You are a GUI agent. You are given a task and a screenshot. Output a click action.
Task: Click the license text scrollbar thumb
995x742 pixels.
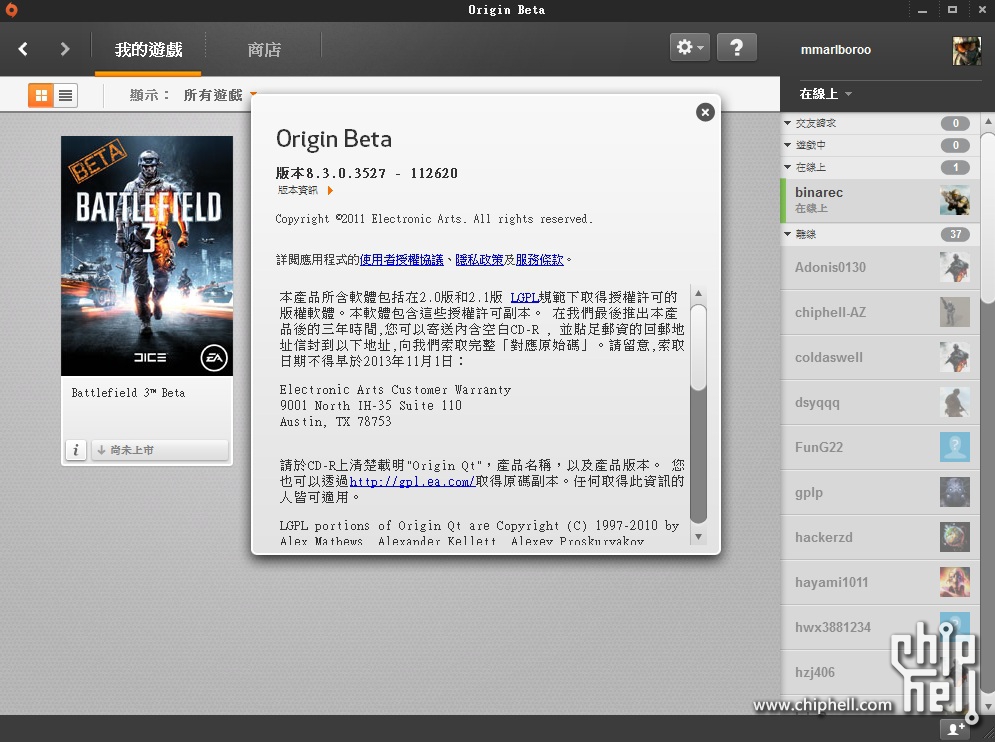tap(698, 348)
